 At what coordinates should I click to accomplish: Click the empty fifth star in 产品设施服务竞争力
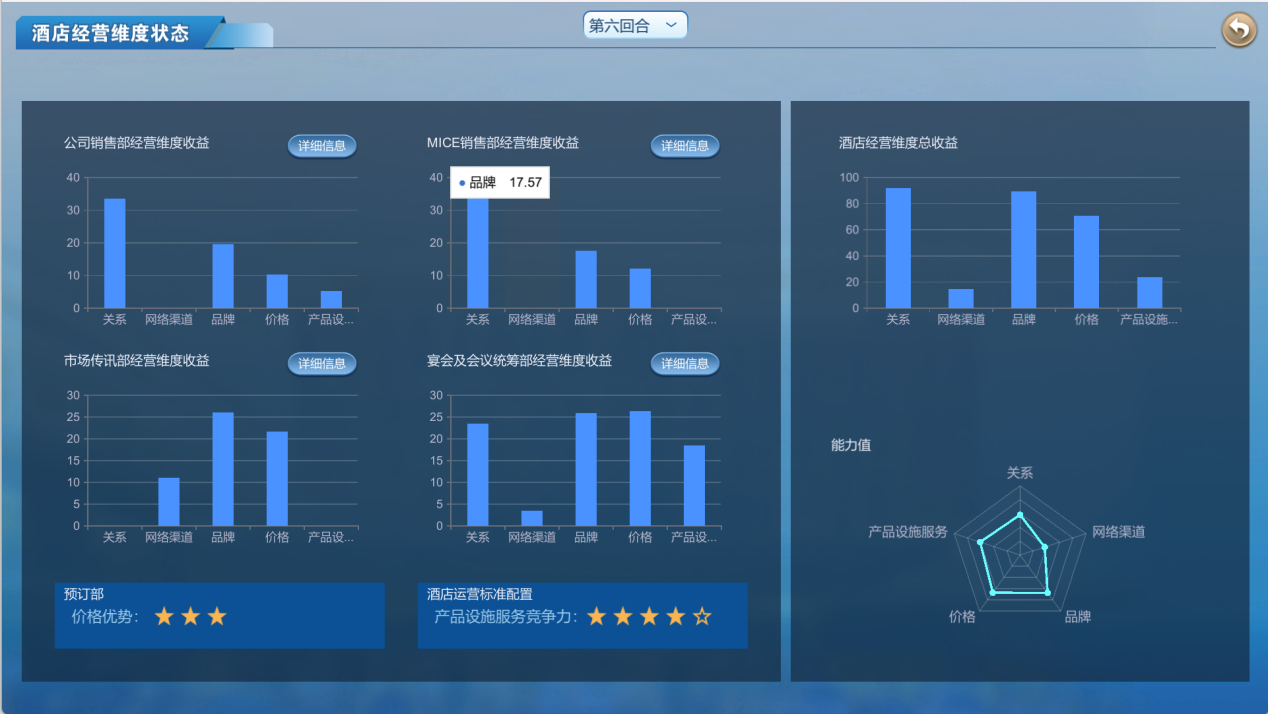coord(702,616)
